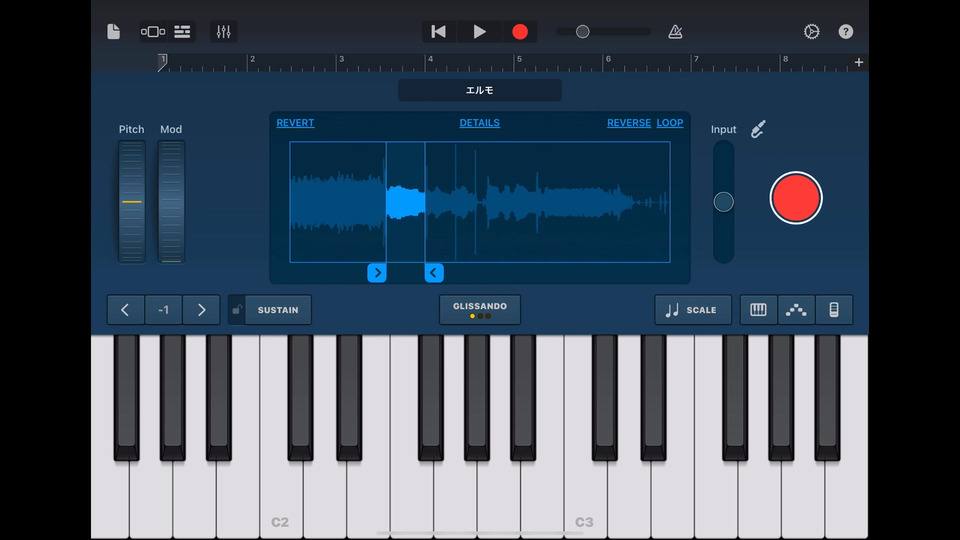Toggle REVERSE playback of the sample
The width and height of the screenshot is (960, 540).
629,122
